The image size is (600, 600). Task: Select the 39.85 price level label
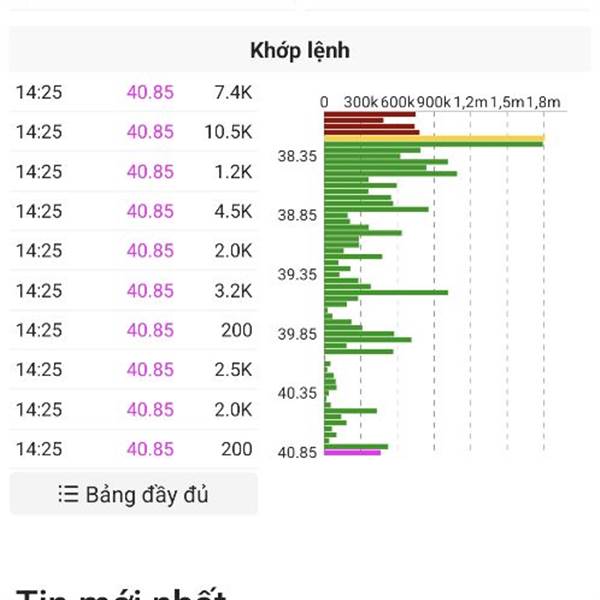(297, 334)
